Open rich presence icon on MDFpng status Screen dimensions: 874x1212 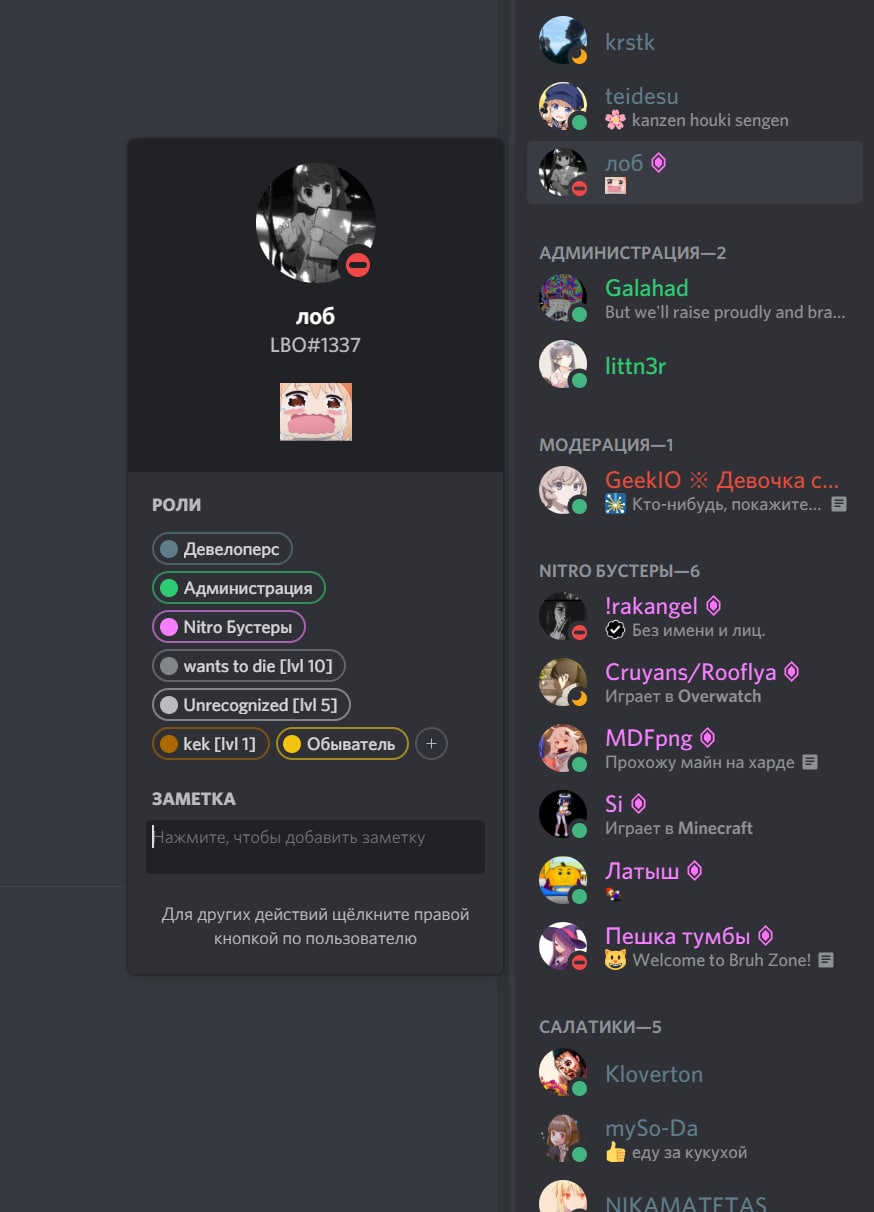(x=810, y=762)
